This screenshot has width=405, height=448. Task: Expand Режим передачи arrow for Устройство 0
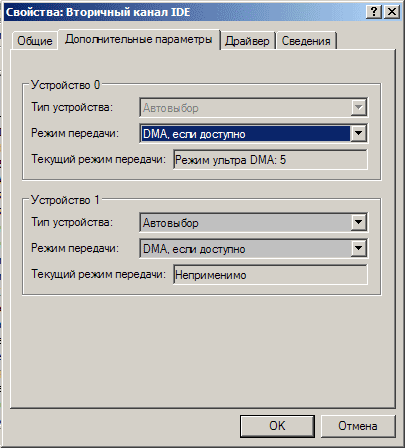click(359, 133)
